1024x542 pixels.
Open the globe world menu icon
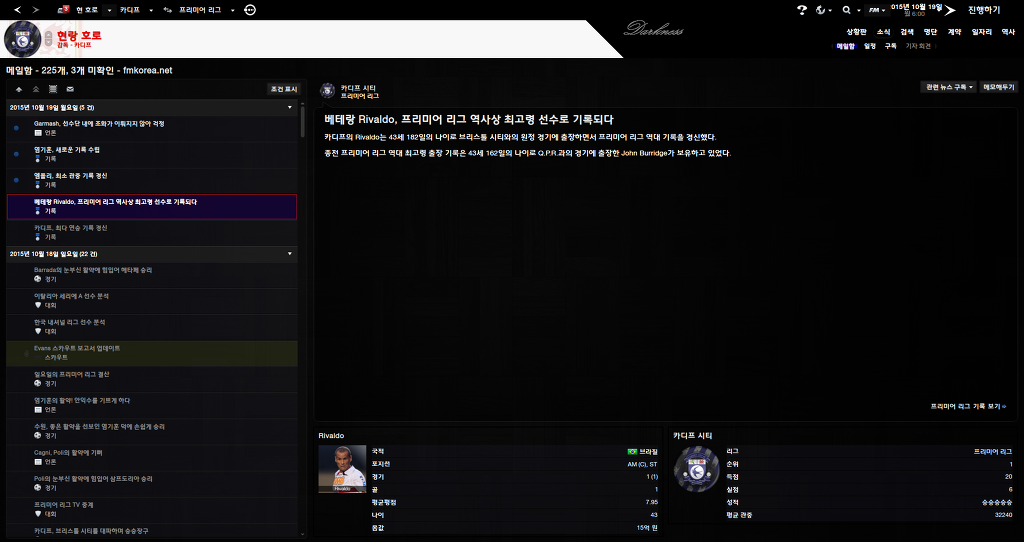(821, 10)
